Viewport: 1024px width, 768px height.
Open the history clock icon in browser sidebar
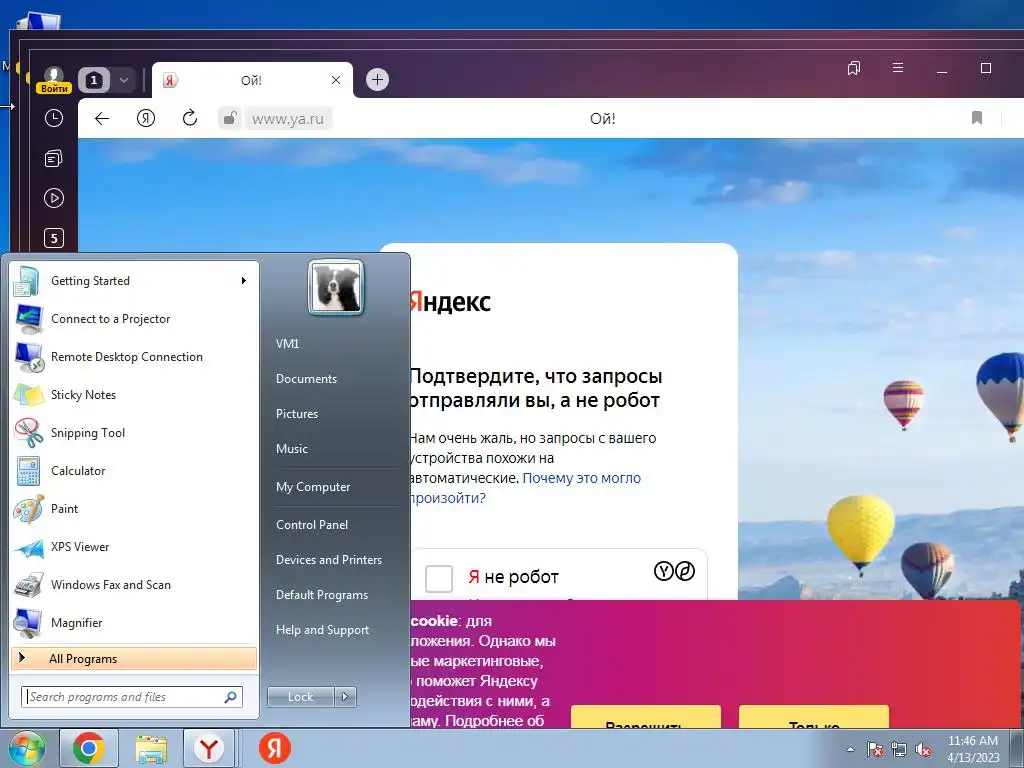tap(54, 118)
